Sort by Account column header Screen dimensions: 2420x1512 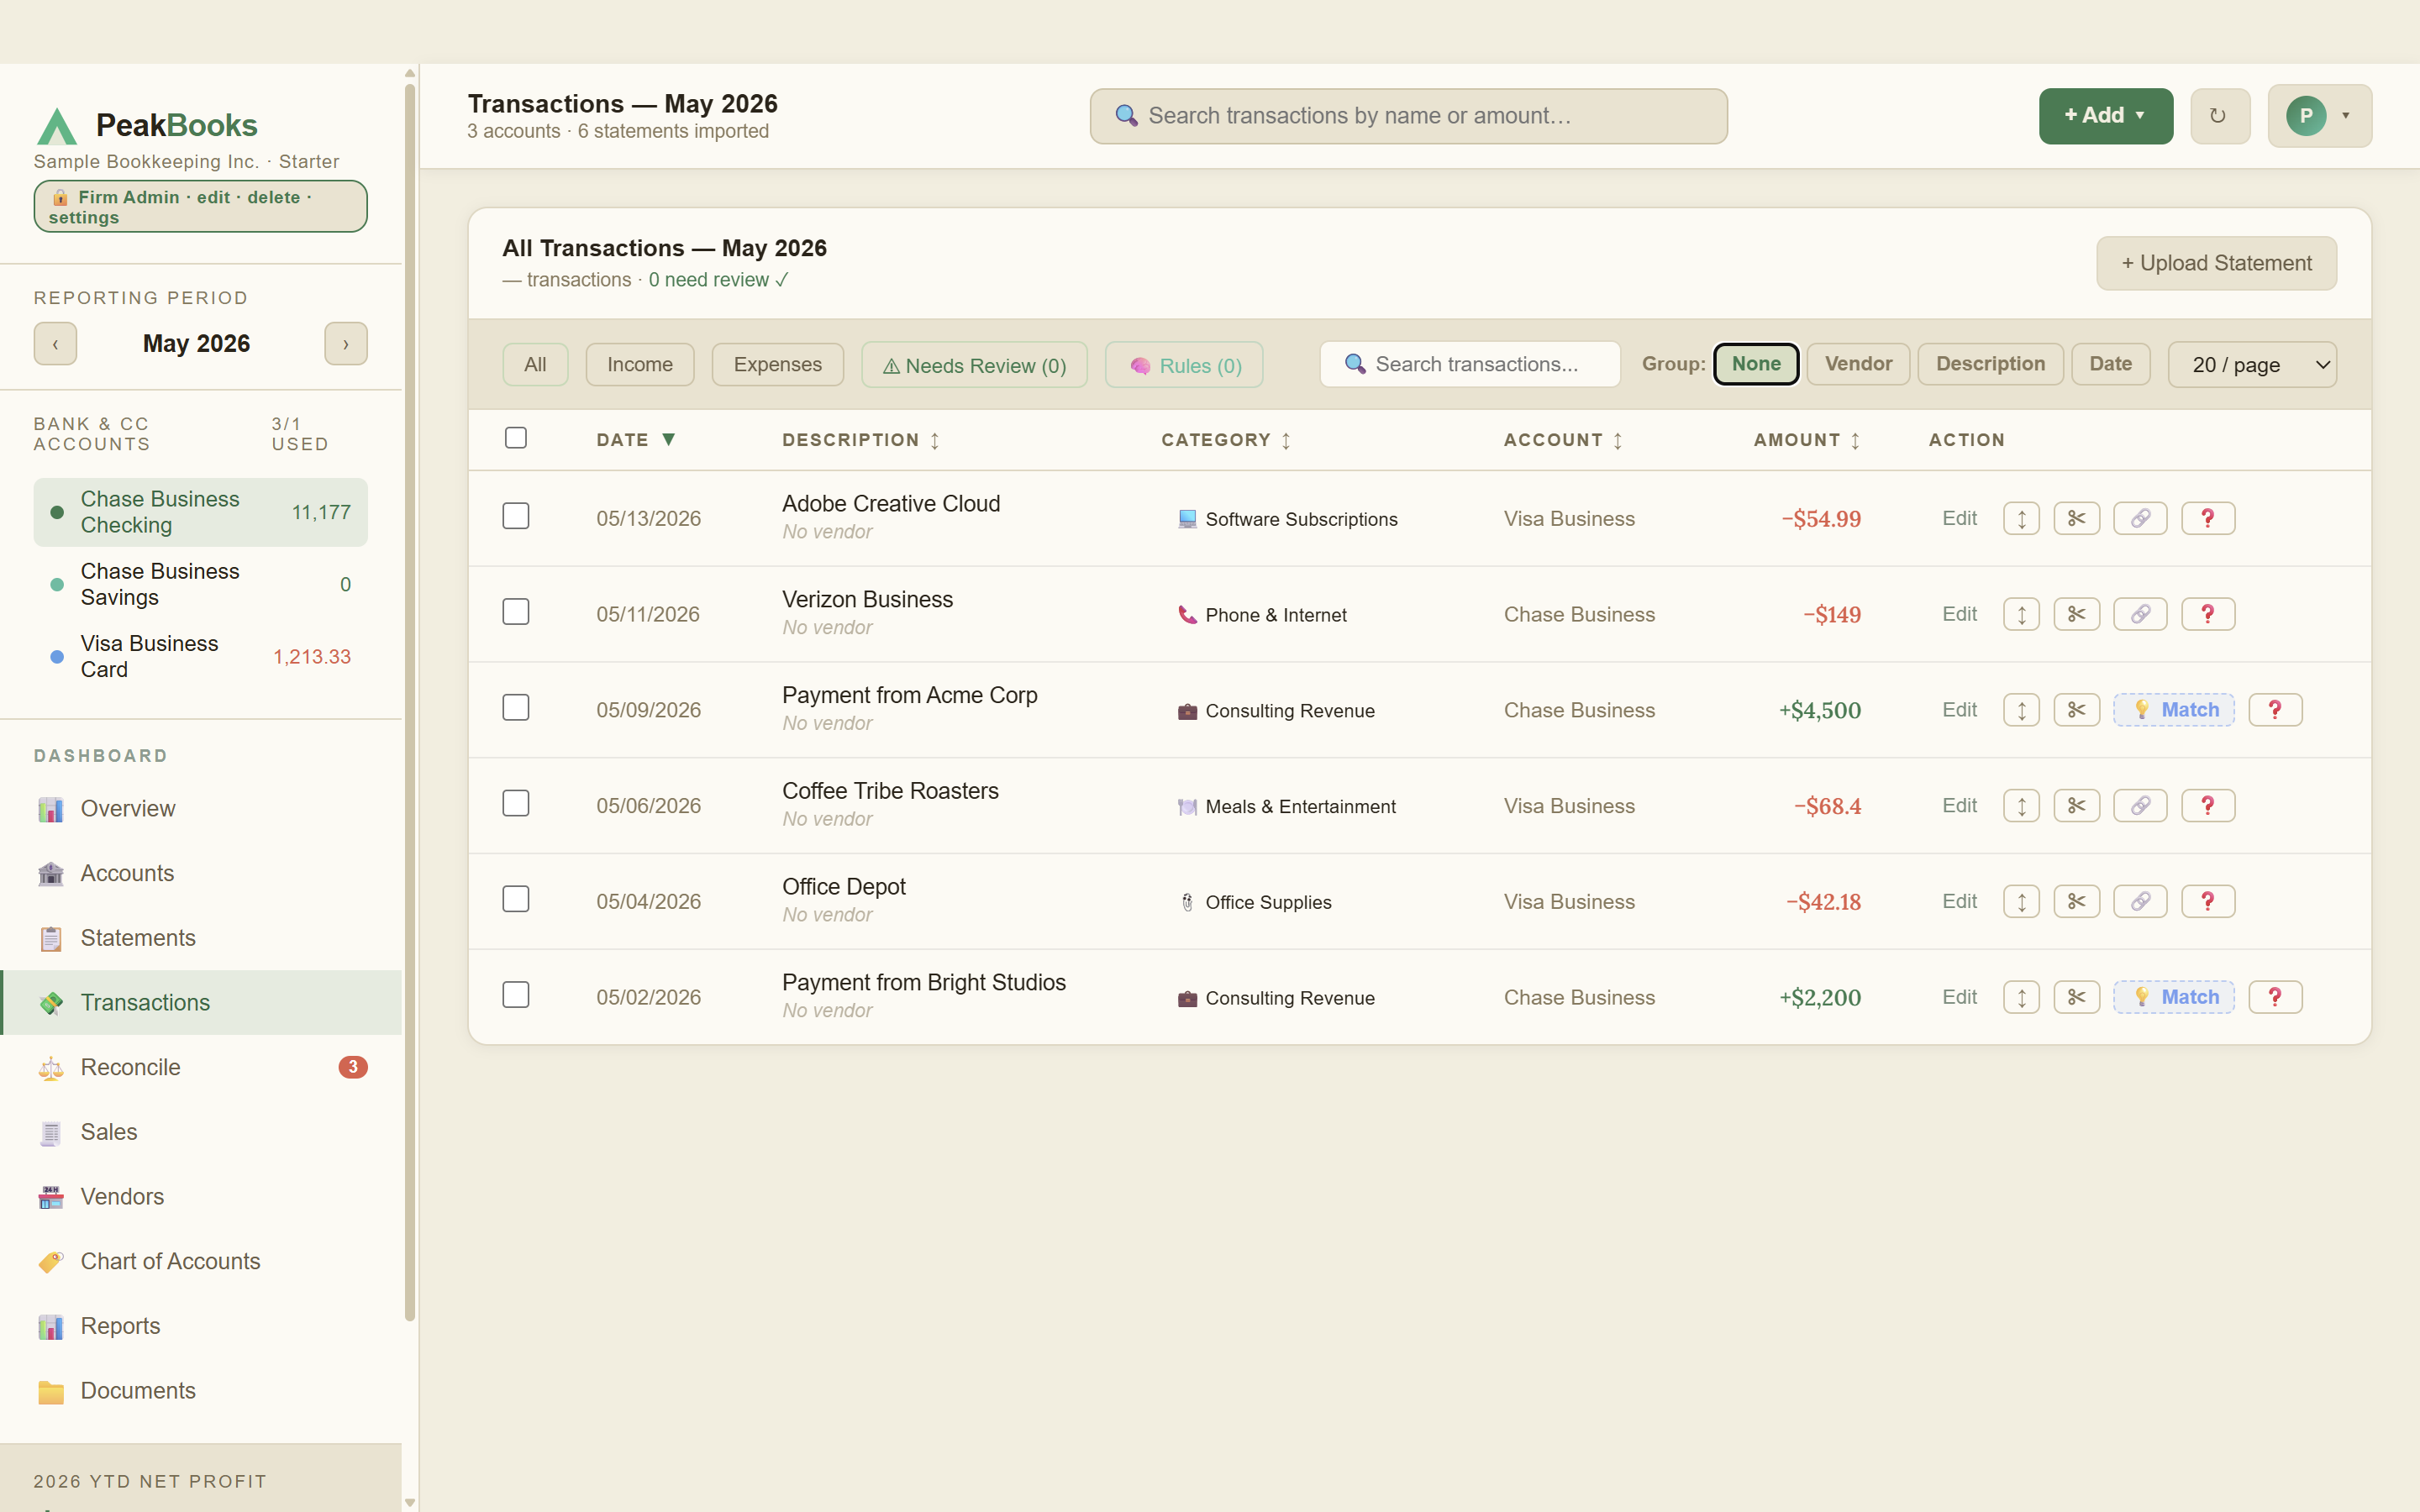click(x=1563, y=440)
